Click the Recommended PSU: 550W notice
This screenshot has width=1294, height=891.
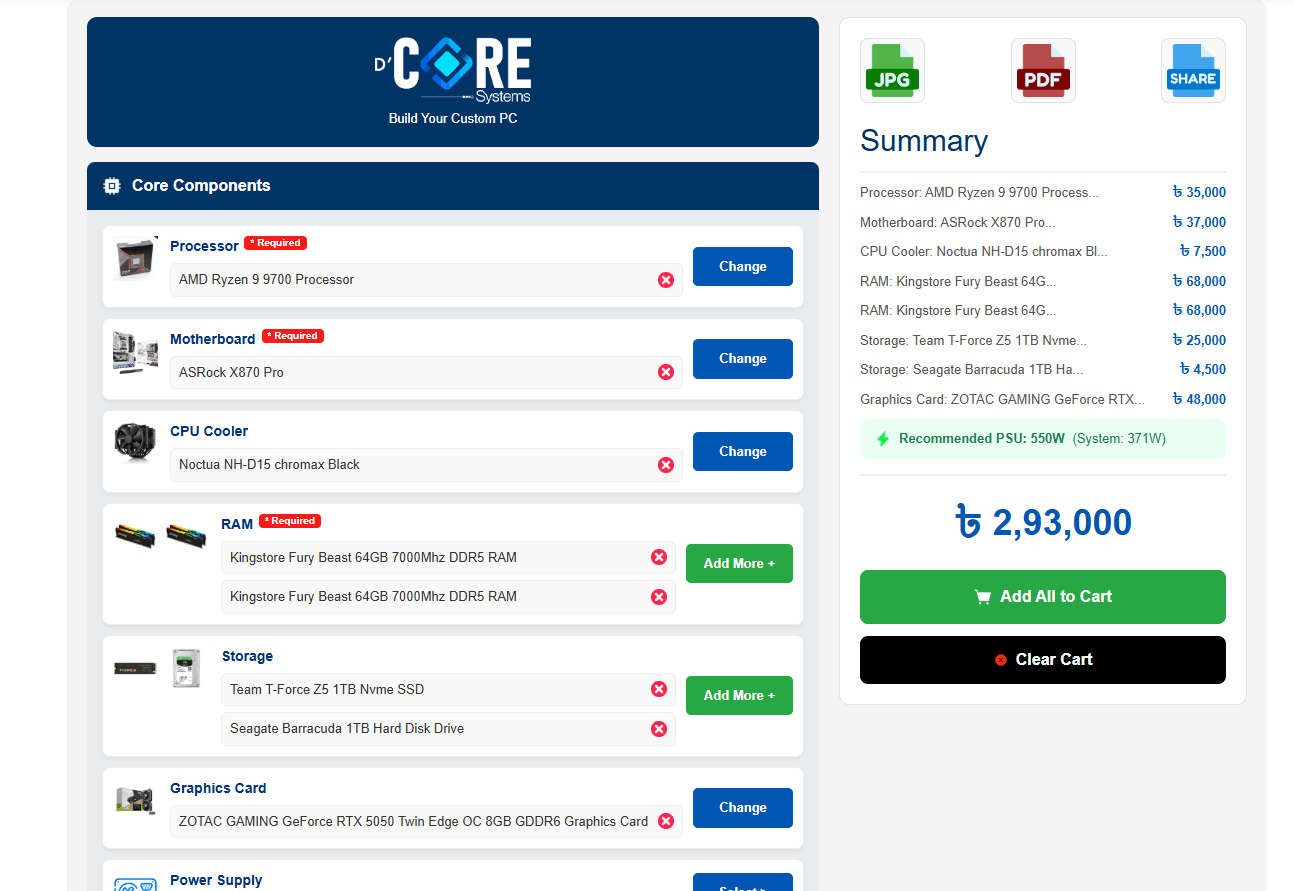(1043, 439)
